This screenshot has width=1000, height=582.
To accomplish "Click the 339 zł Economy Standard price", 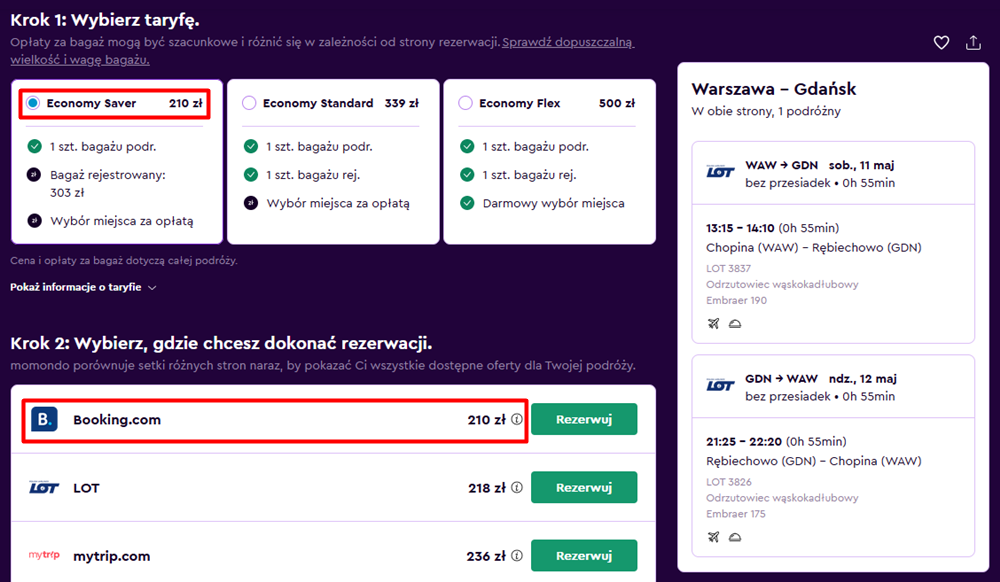I will pos(402,103).
